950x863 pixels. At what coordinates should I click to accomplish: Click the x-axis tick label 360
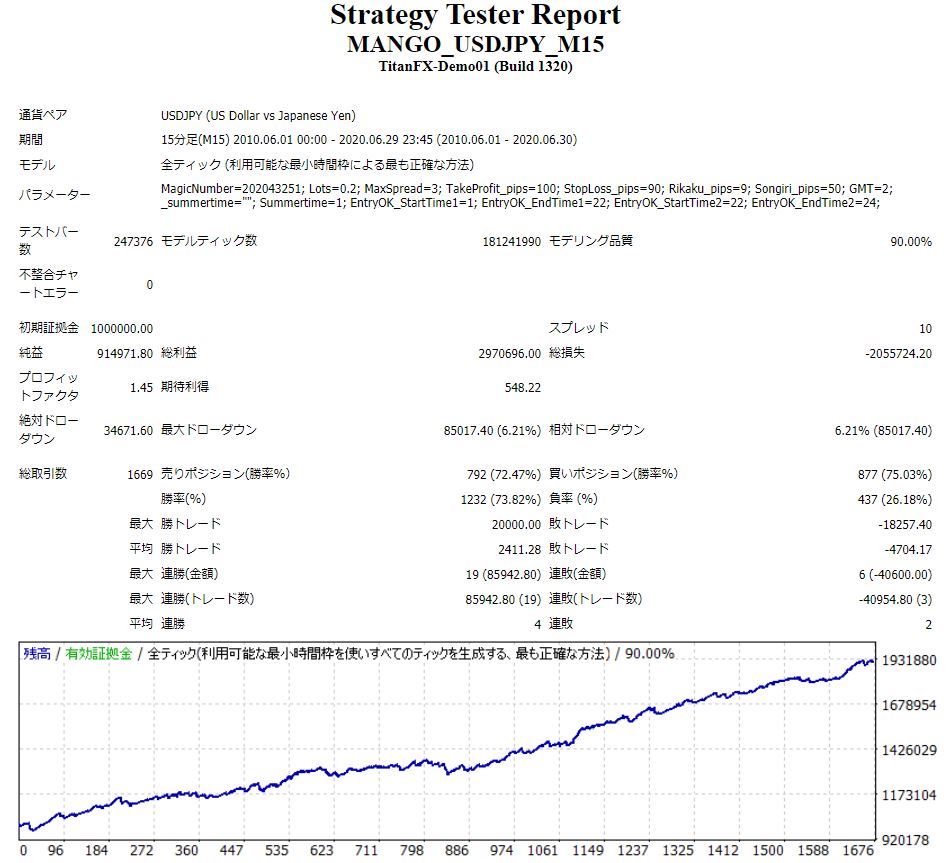[x=186, y=851]
